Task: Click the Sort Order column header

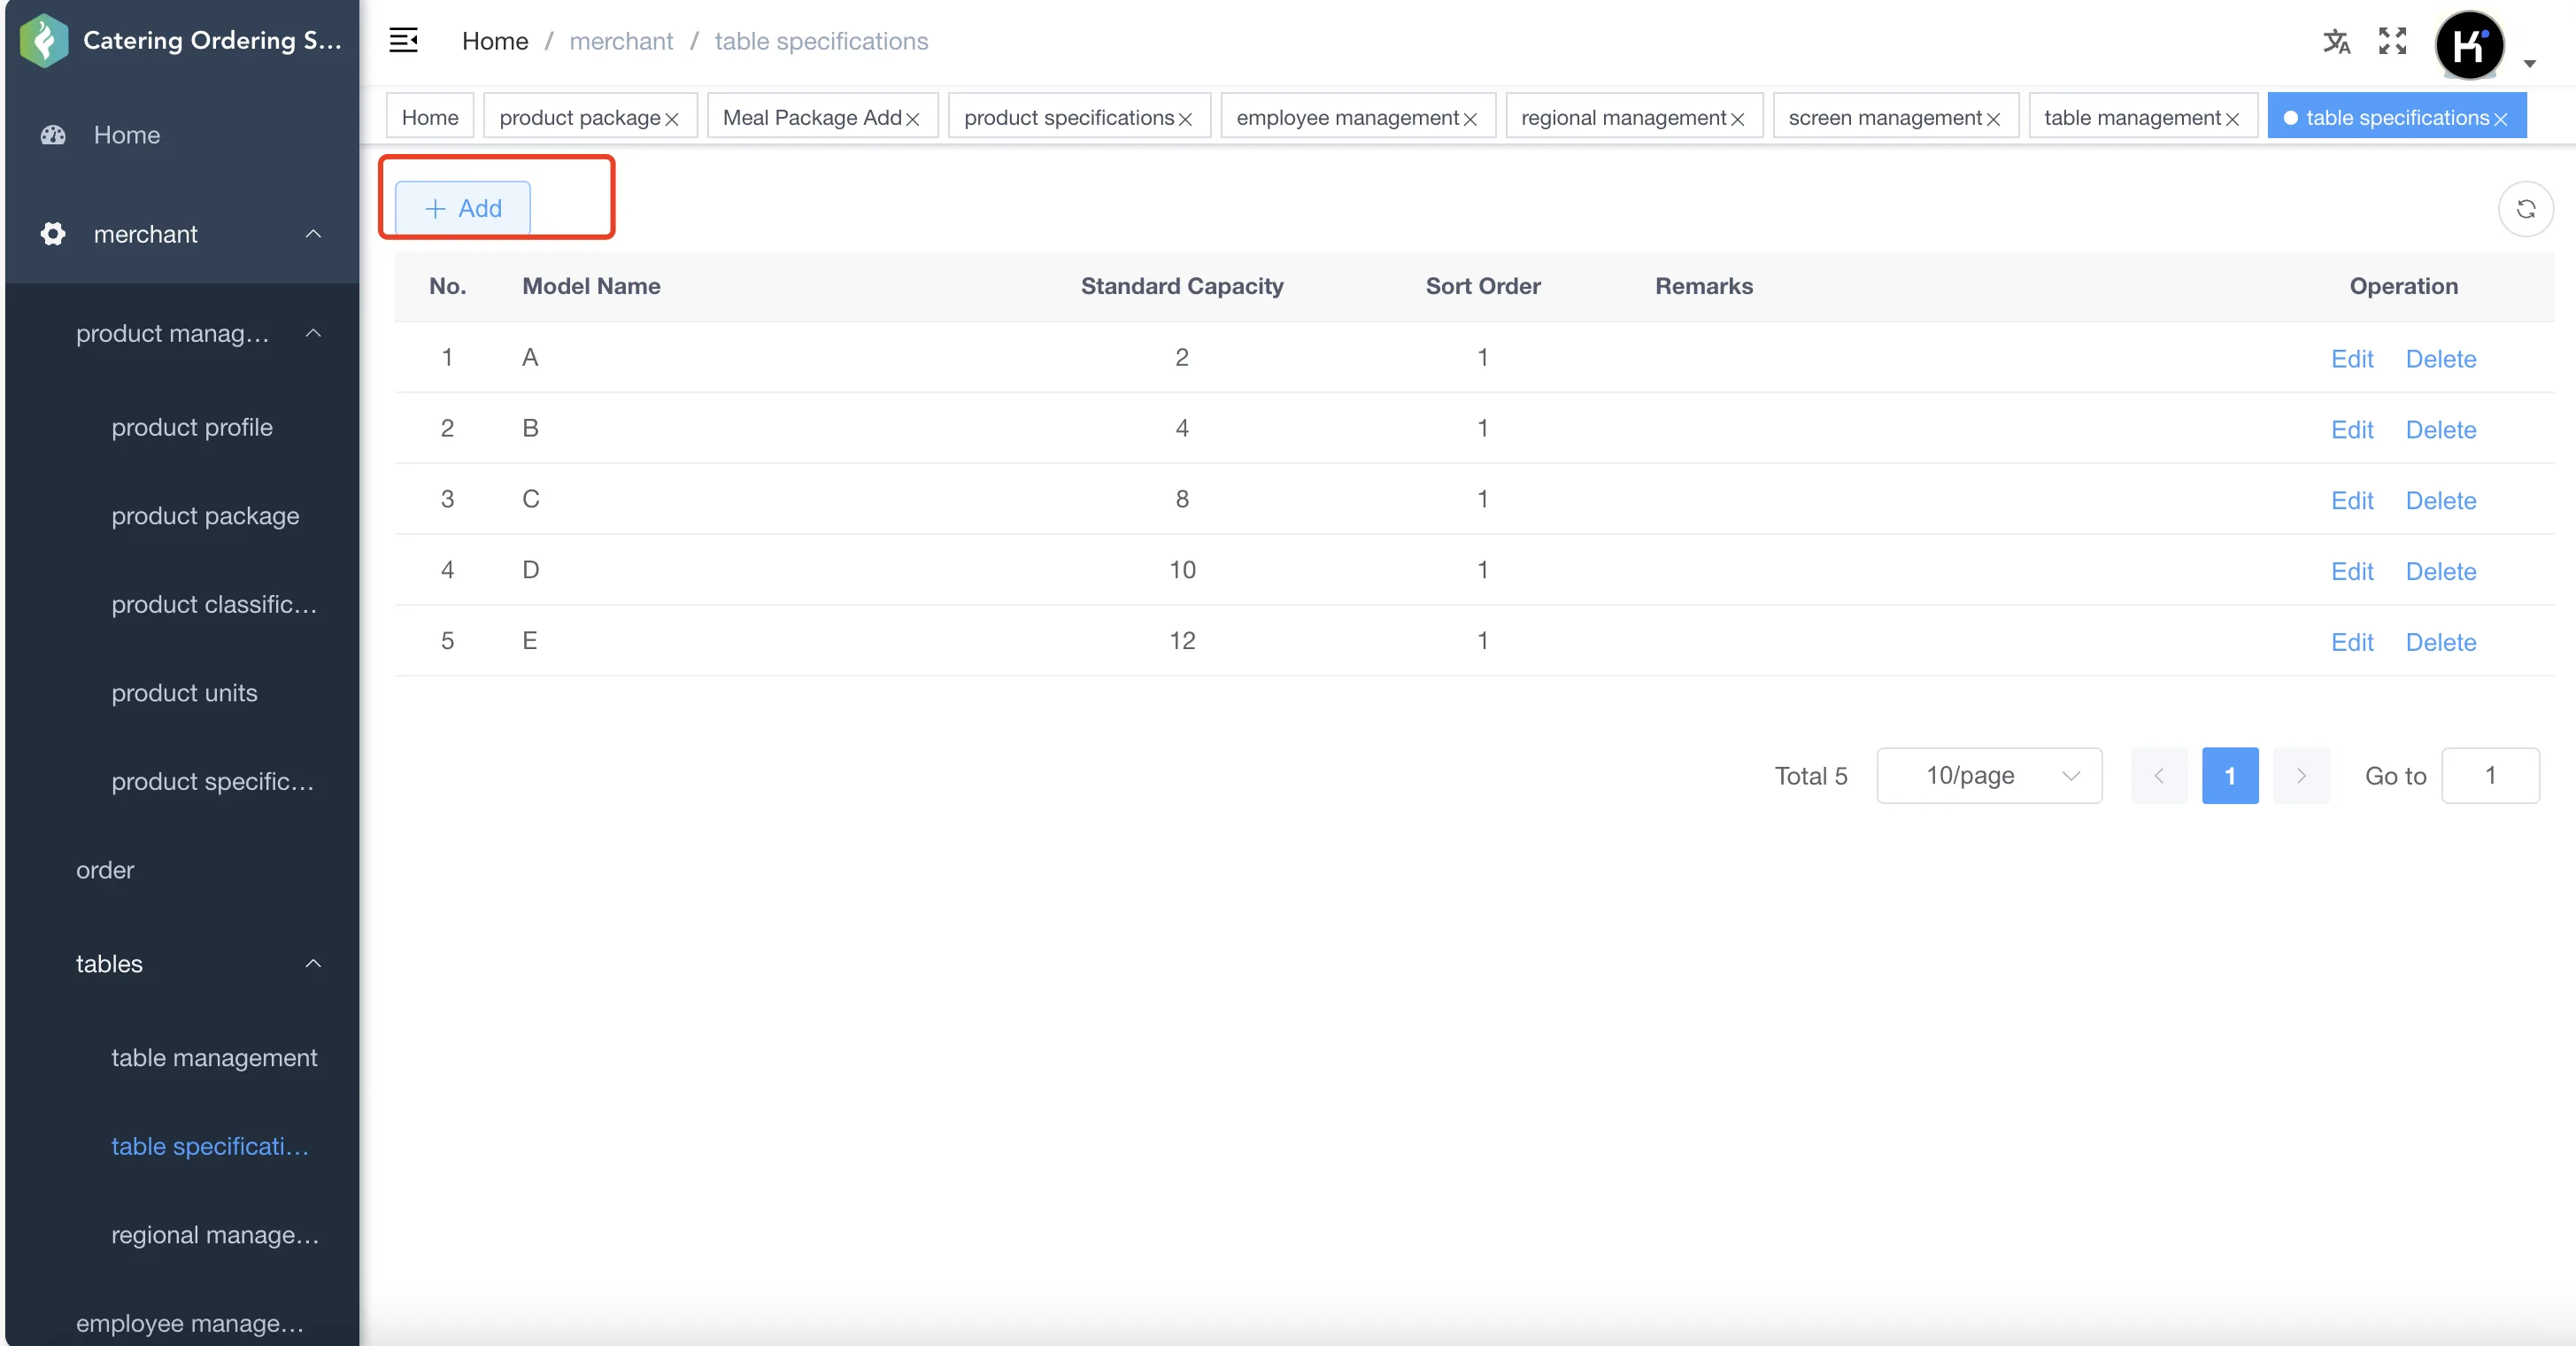Action: (x=1483, y=286)
